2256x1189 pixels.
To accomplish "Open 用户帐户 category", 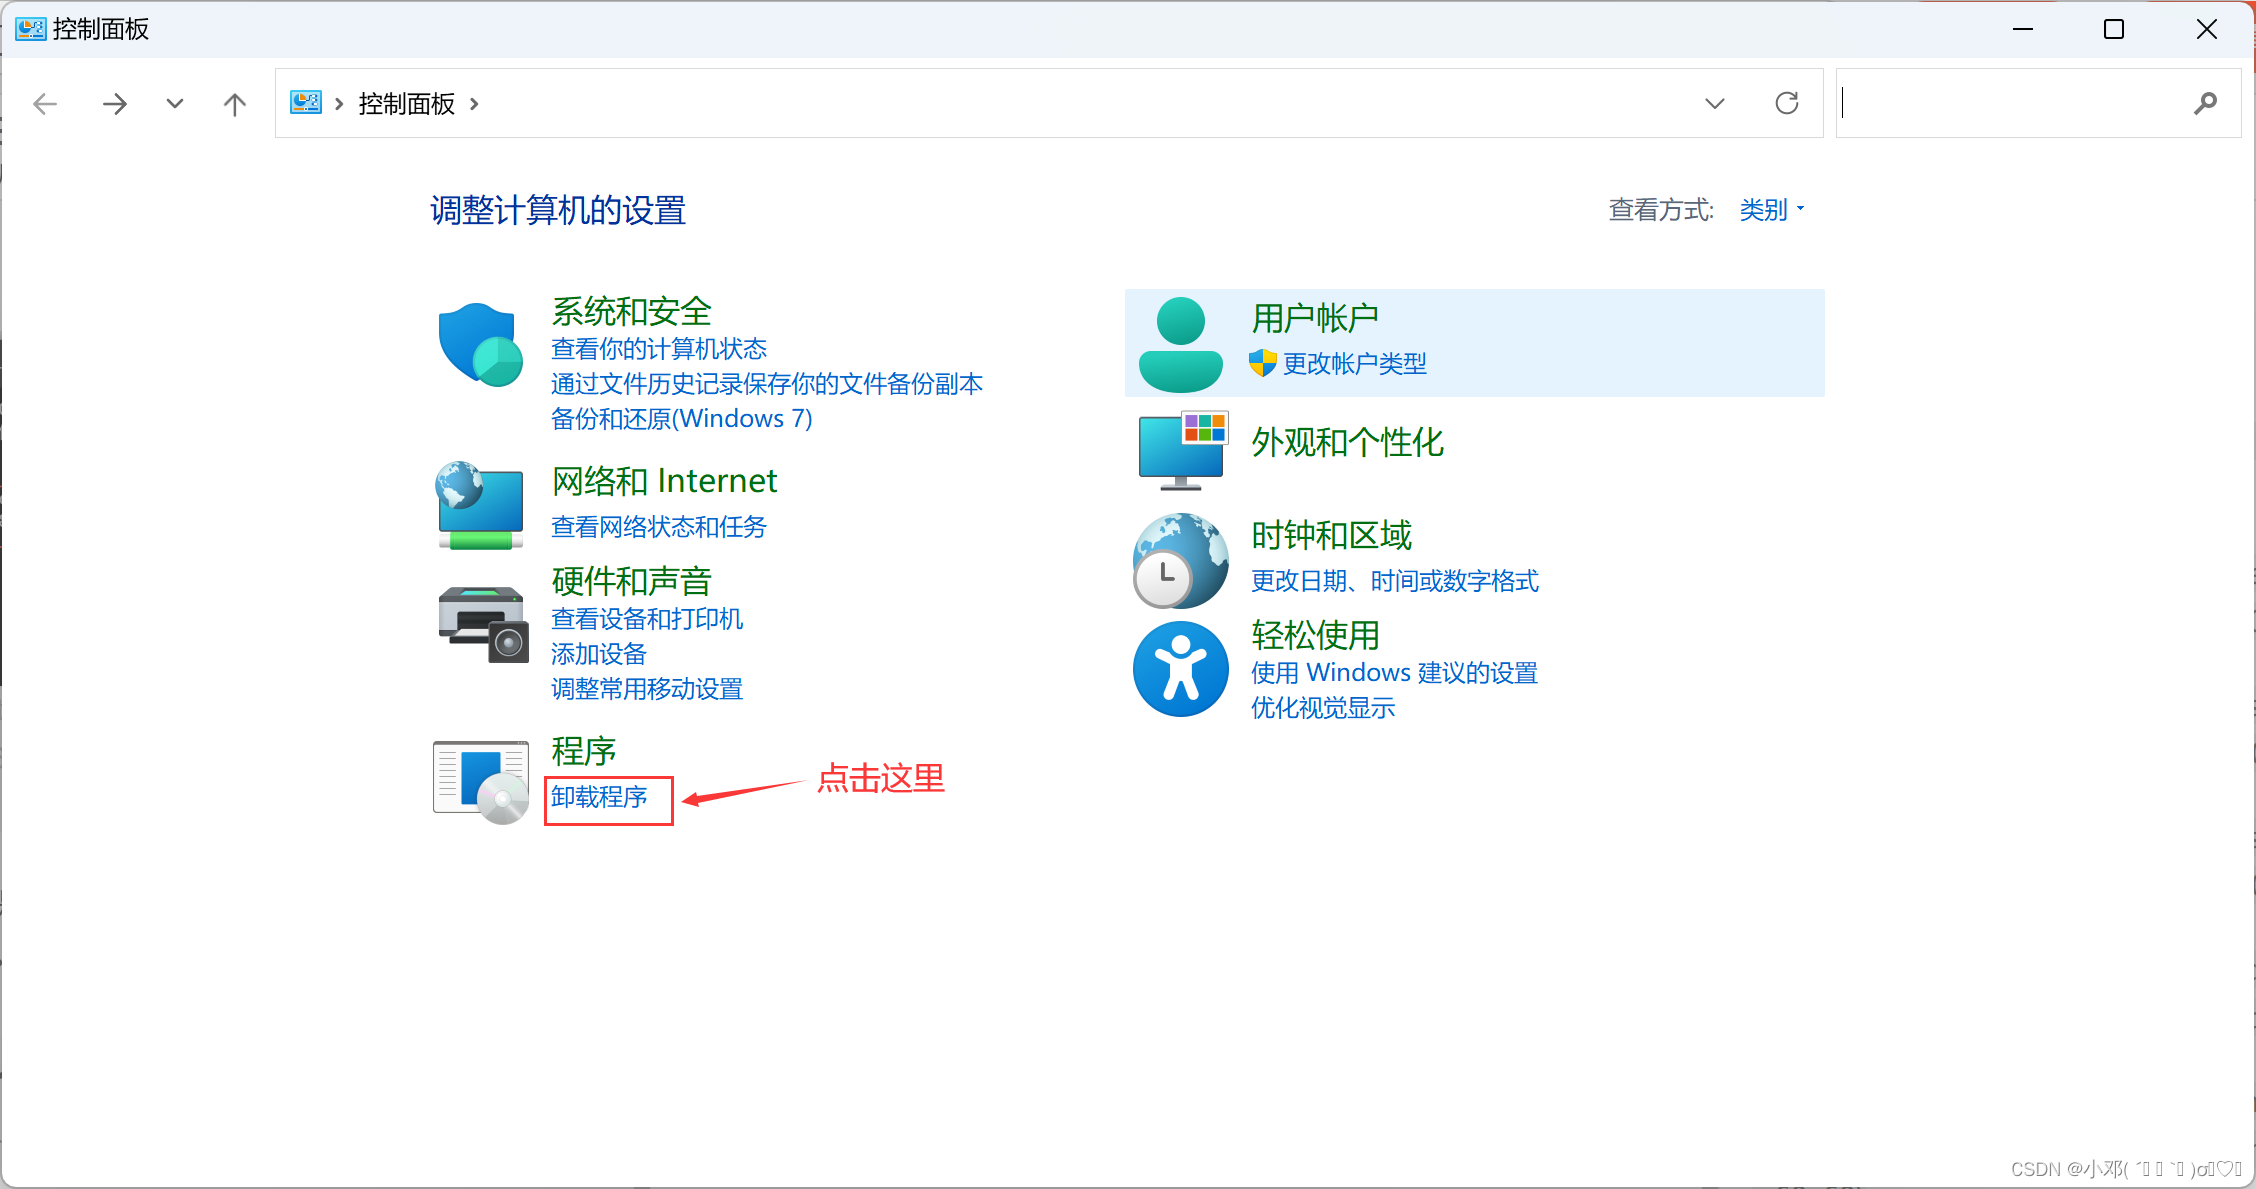I will point(1315,318).
